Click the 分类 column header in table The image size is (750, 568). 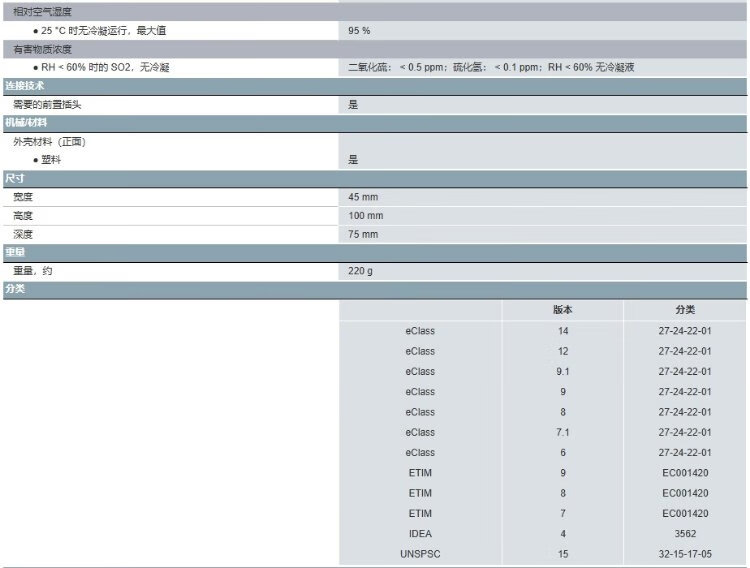pos(685,310)
